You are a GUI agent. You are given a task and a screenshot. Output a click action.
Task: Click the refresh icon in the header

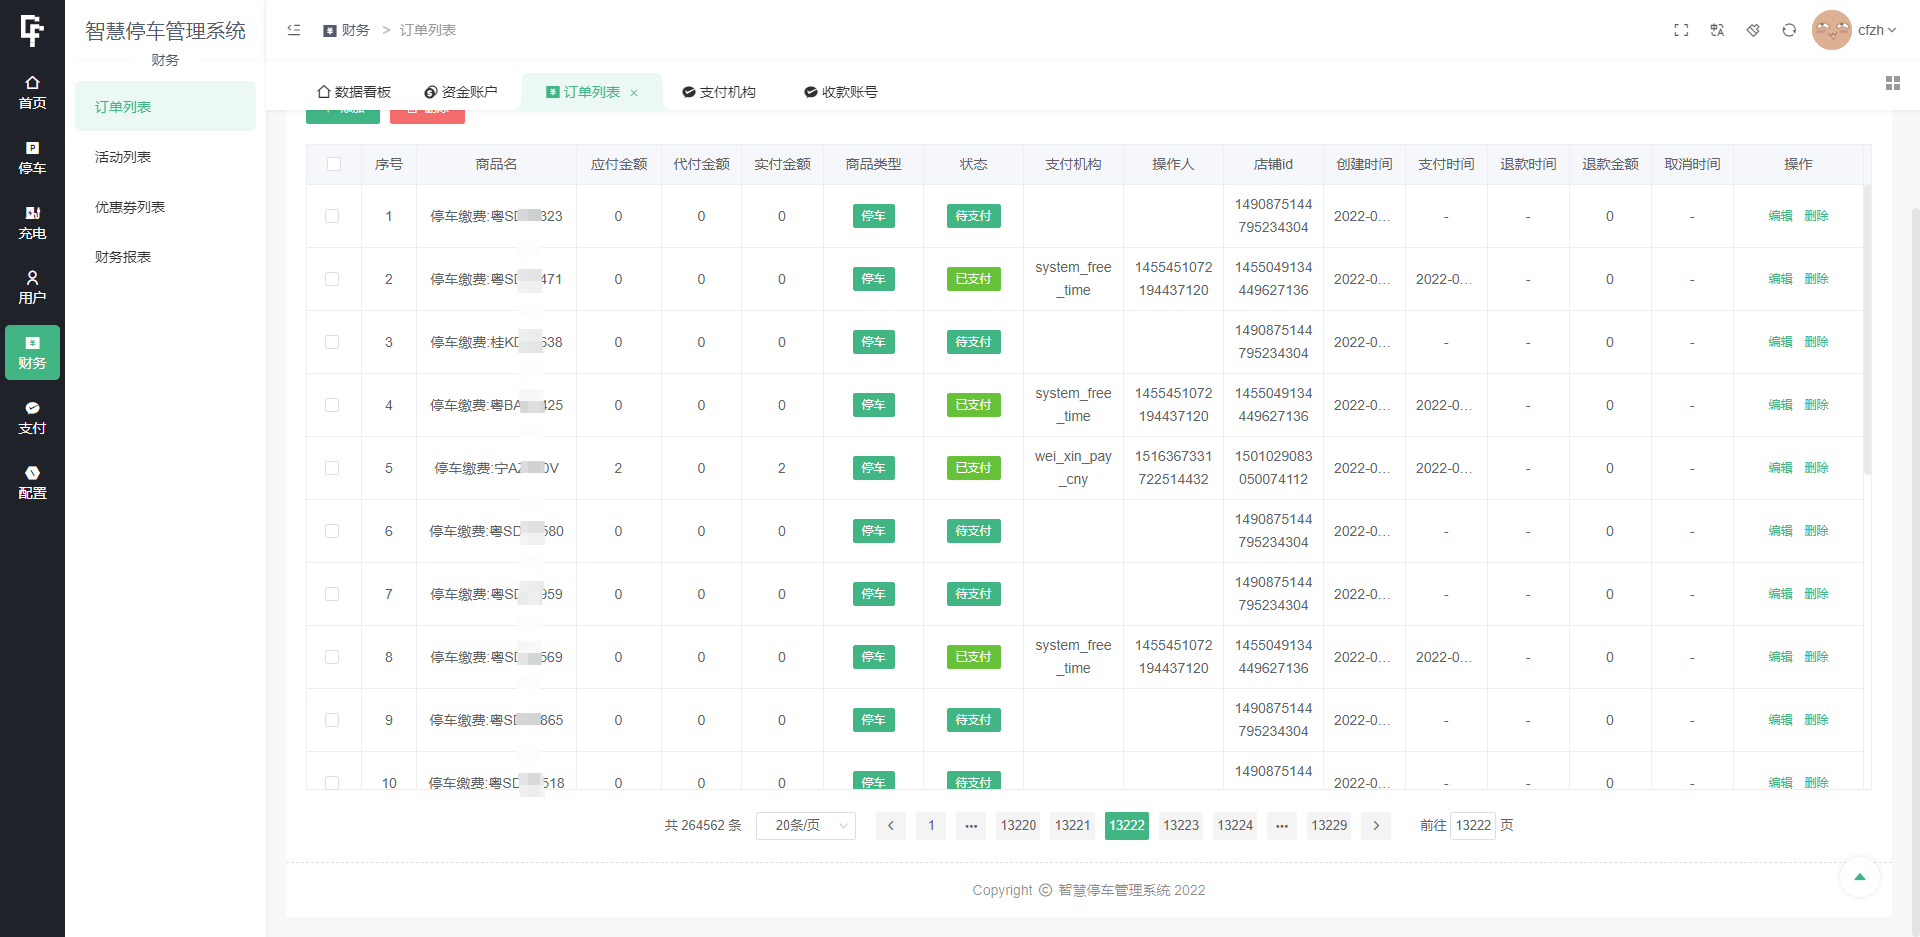click(1789, 30)
